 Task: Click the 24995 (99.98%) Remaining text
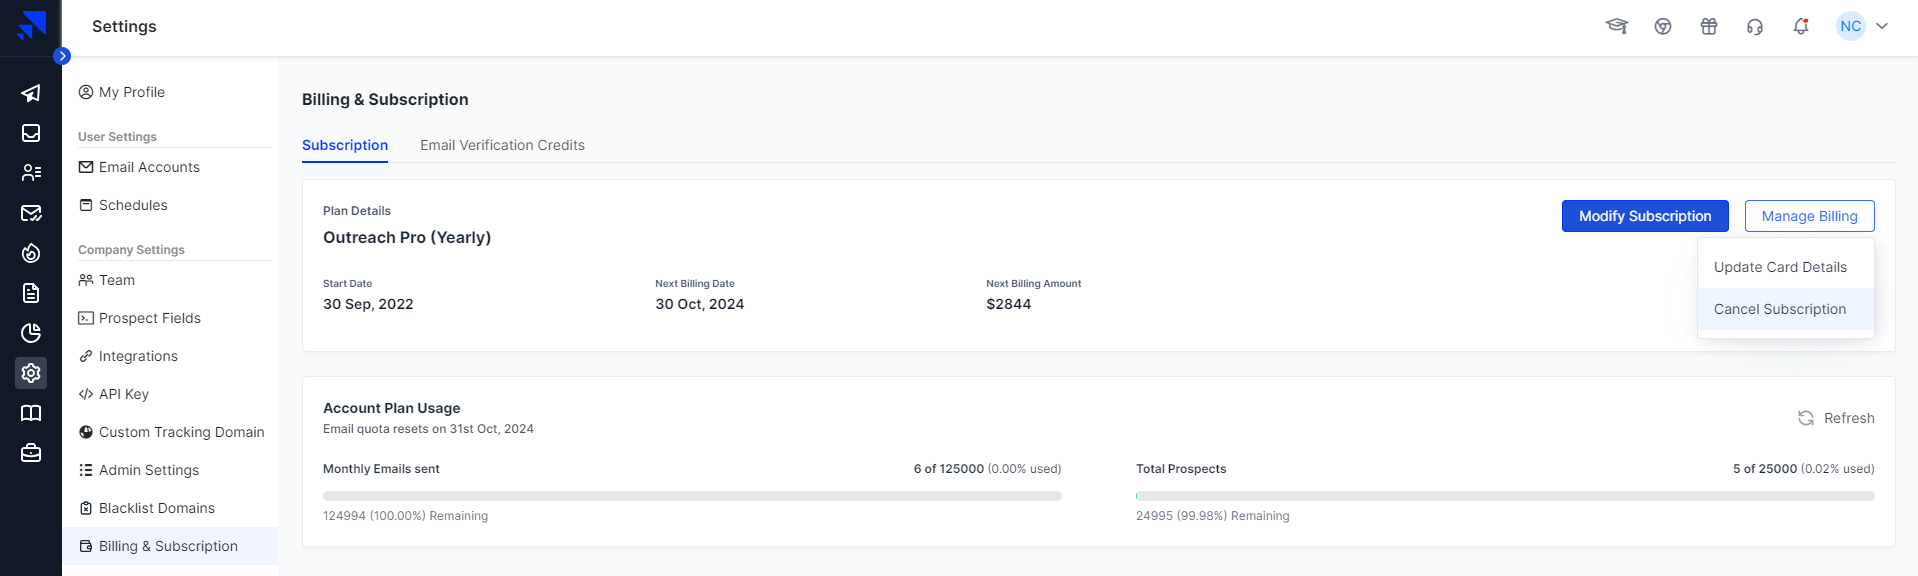1212,516
